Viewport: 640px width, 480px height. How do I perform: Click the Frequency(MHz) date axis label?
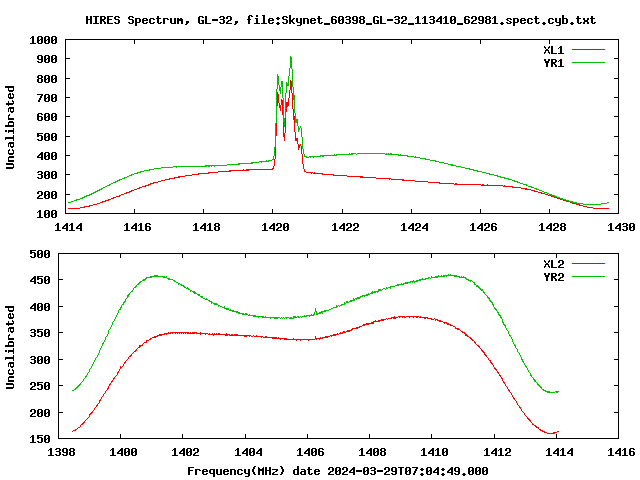[338, 471]
